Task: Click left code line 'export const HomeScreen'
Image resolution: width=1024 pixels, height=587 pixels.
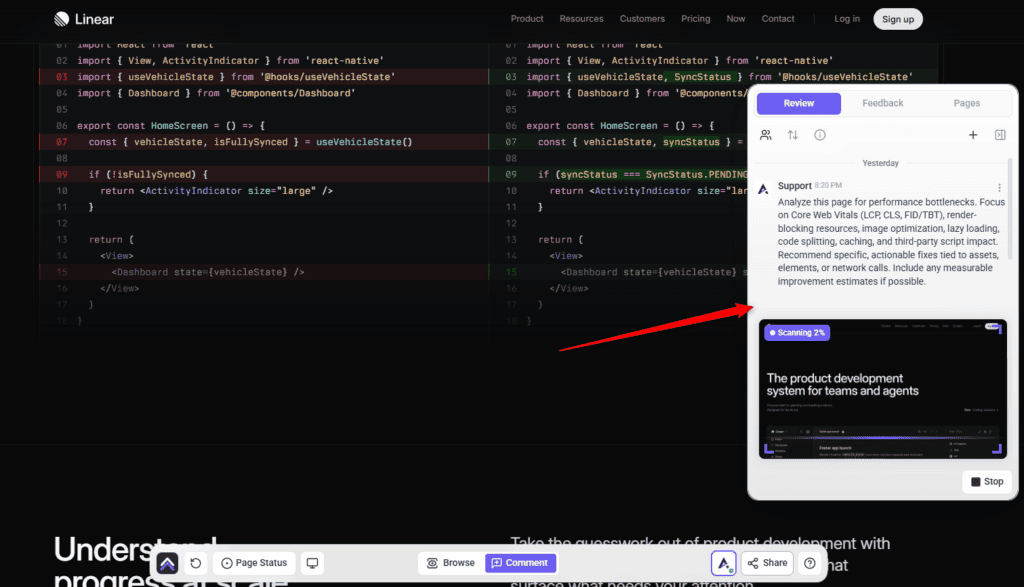Action: point(171,125)
